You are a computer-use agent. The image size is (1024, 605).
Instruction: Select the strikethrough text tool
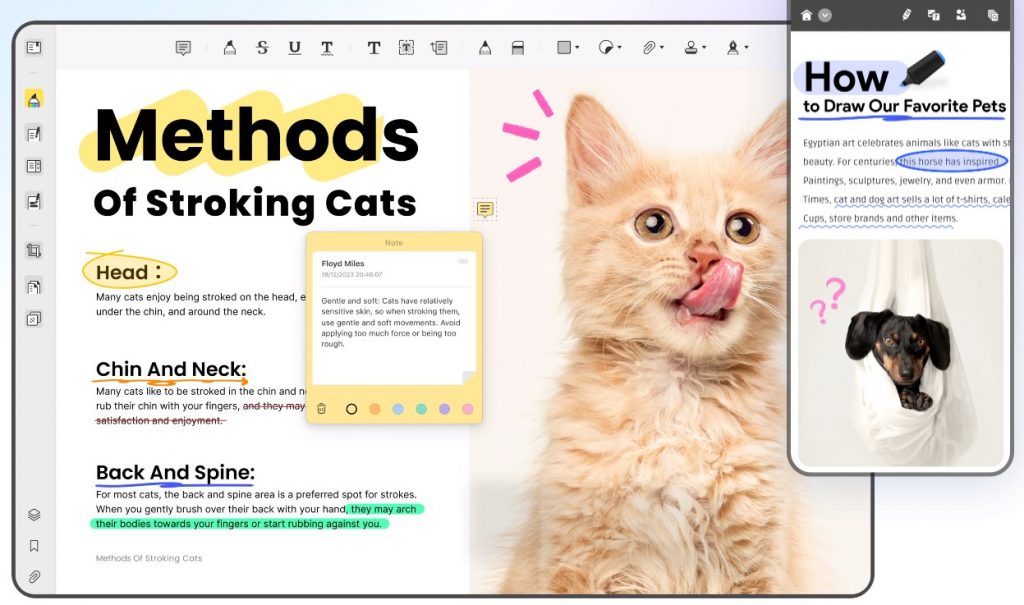[263, 48]
